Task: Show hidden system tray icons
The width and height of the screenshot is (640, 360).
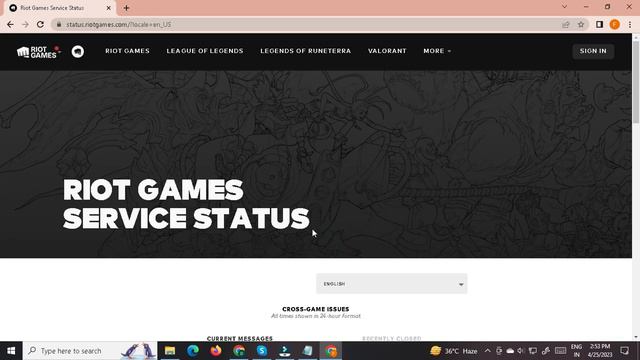Action: coord(488,351)
